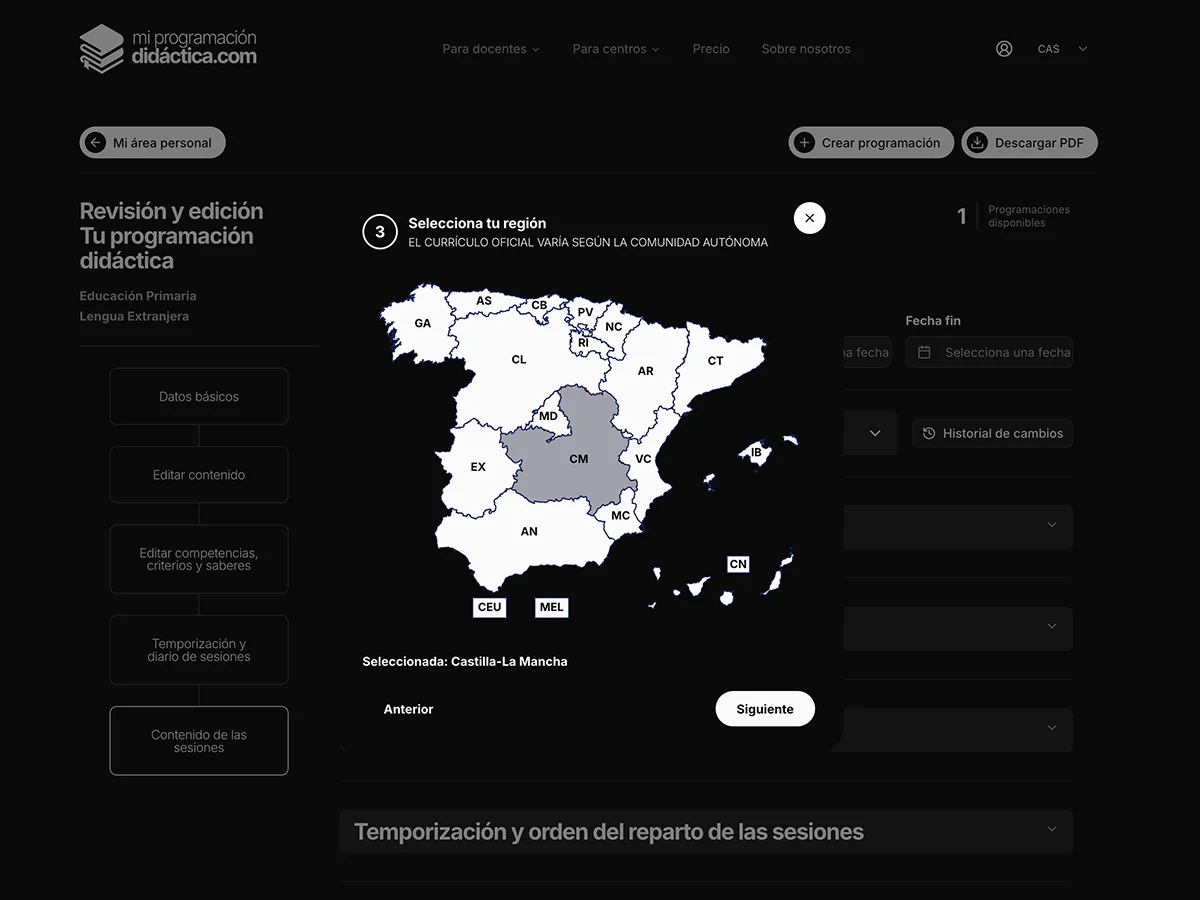Select Asturias (AS) on the map
Image resolution: width=1200 pixels, height=900 pixels.
(484, 300)
